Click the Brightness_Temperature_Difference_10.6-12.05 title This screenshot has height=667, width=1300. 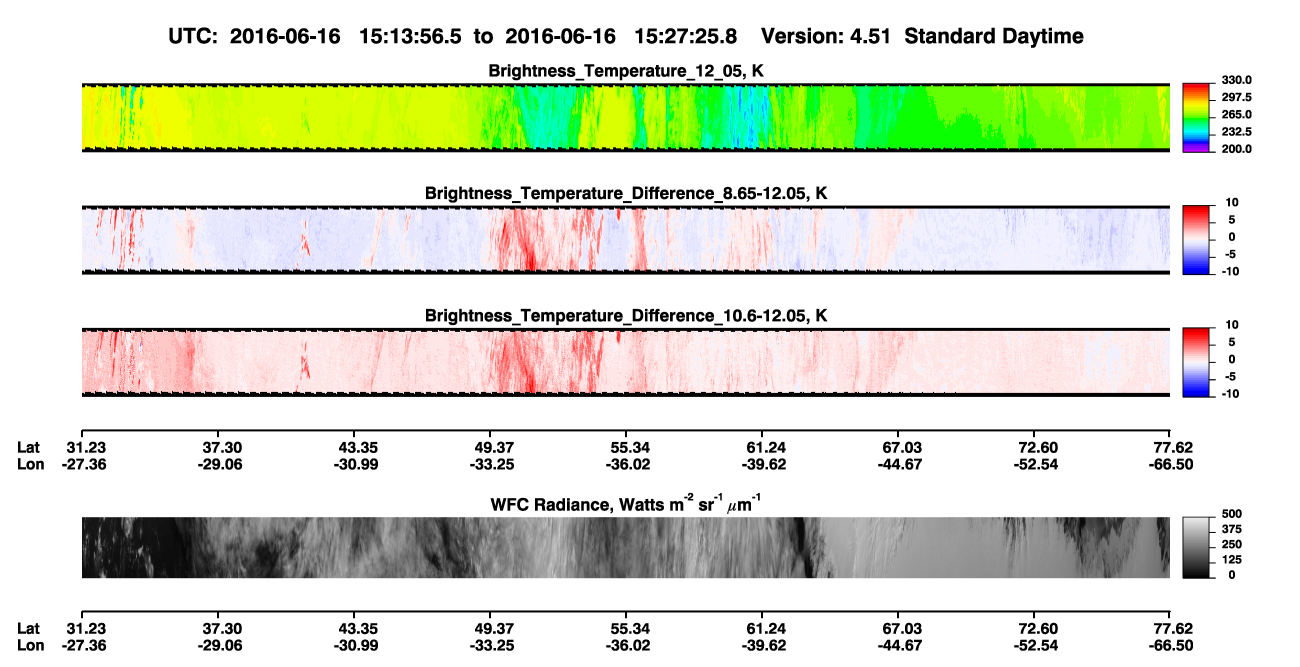626,316
